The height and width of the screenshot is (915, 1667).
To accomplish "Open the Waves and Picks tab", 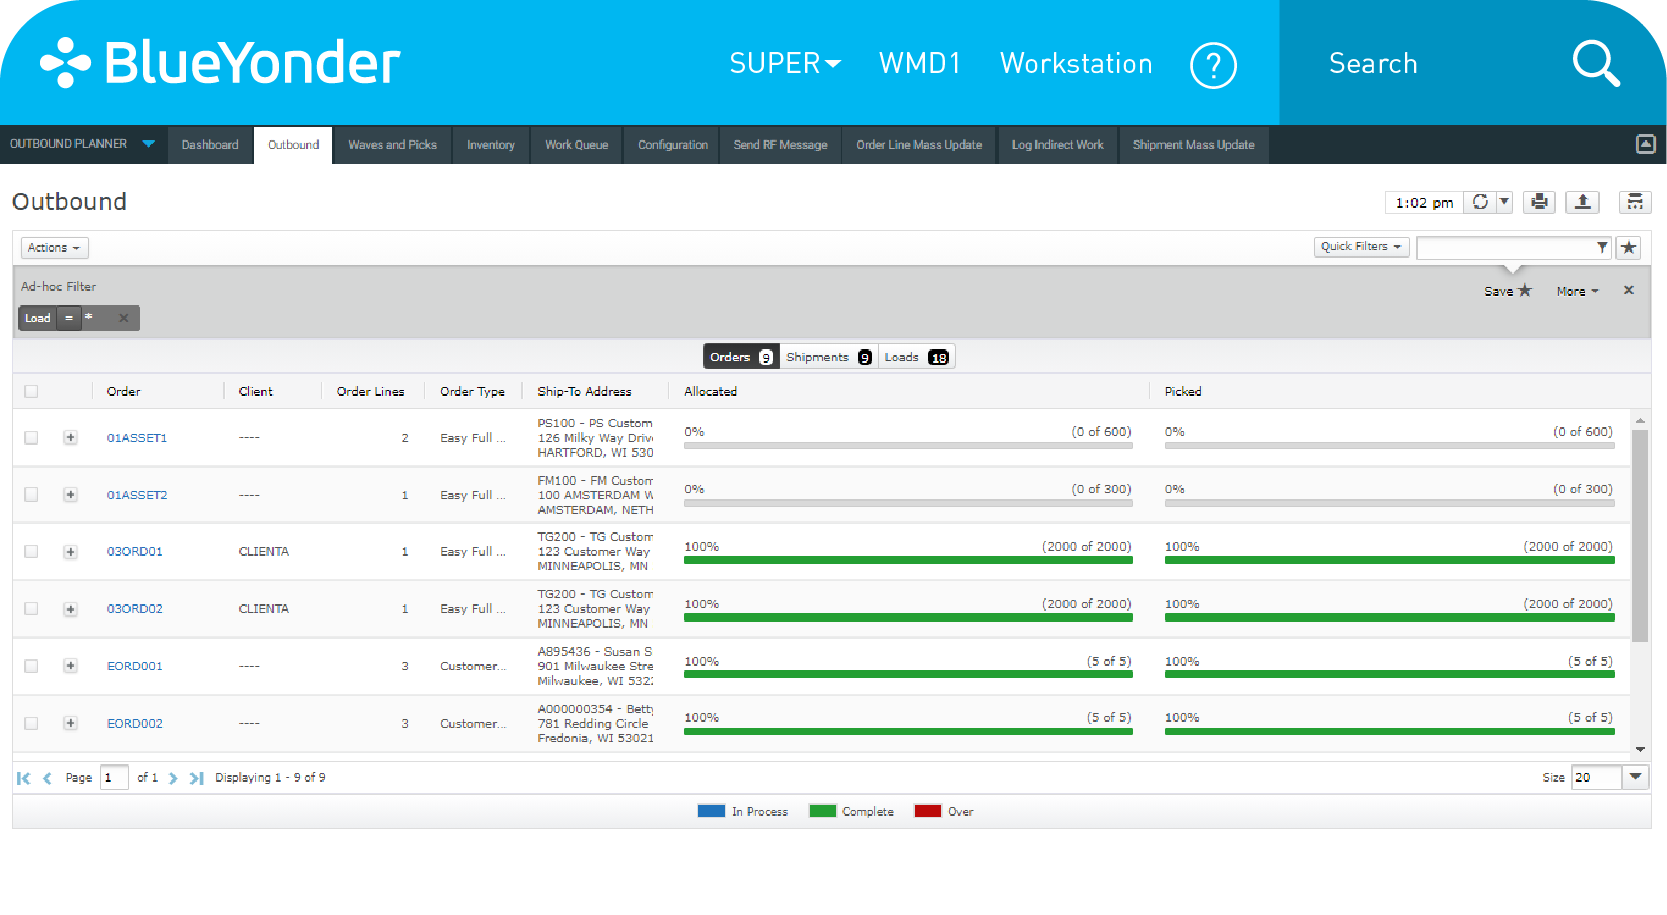I will [392, 145].
